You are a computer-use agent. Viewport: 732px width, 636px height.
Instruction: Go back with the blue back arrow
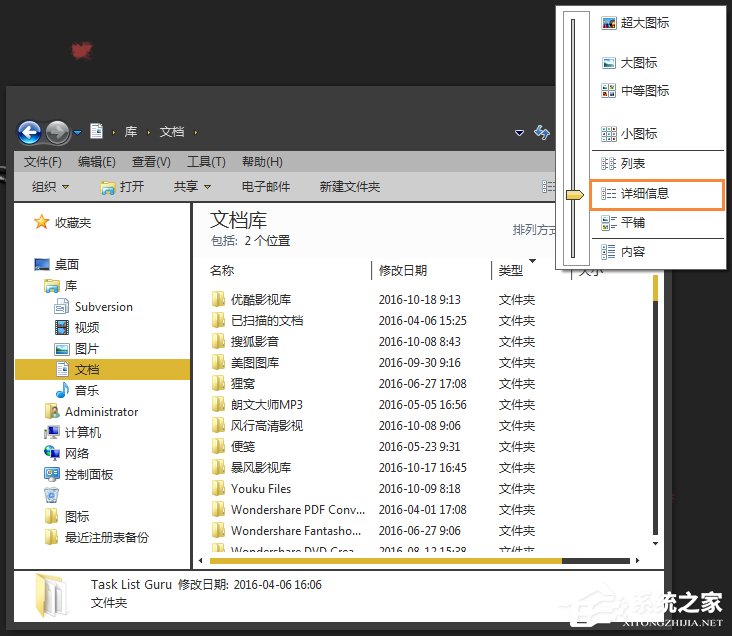coord(29,133)
